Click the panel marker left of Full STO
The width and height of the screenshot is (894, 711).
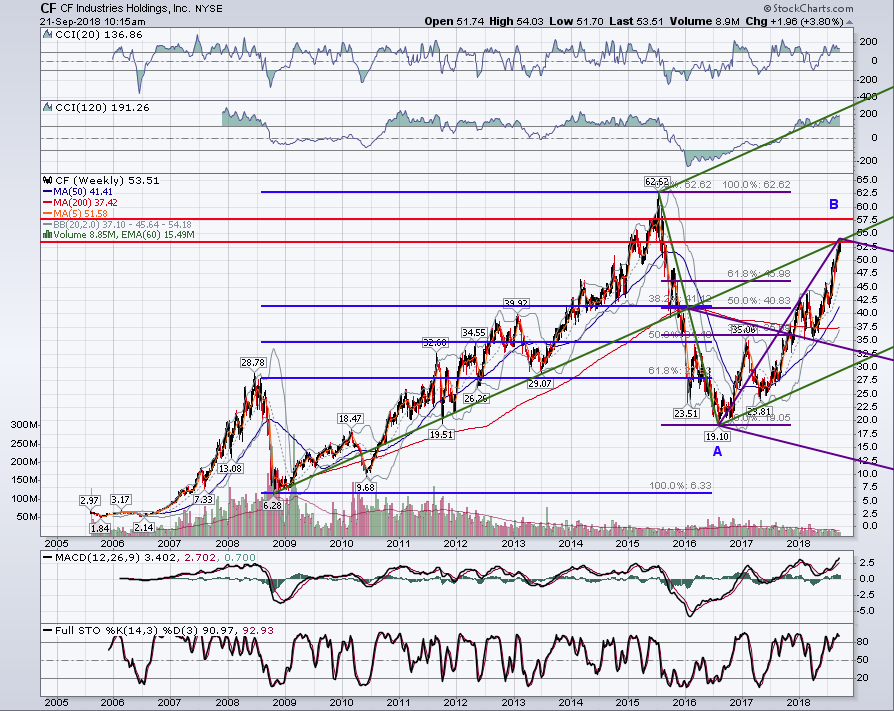pos(48,631)
